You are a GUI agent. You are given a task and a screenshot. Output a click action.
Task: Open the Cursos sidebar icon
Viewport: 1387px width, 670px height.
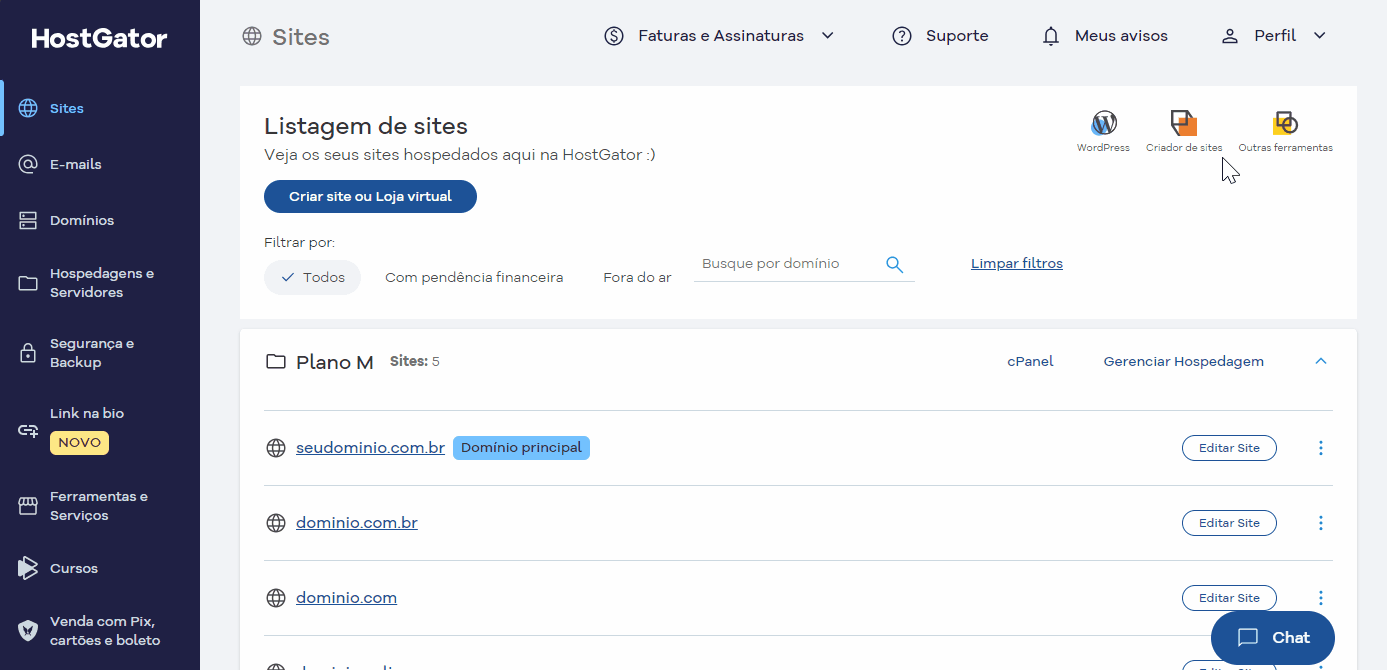click(x=27, y=568)
